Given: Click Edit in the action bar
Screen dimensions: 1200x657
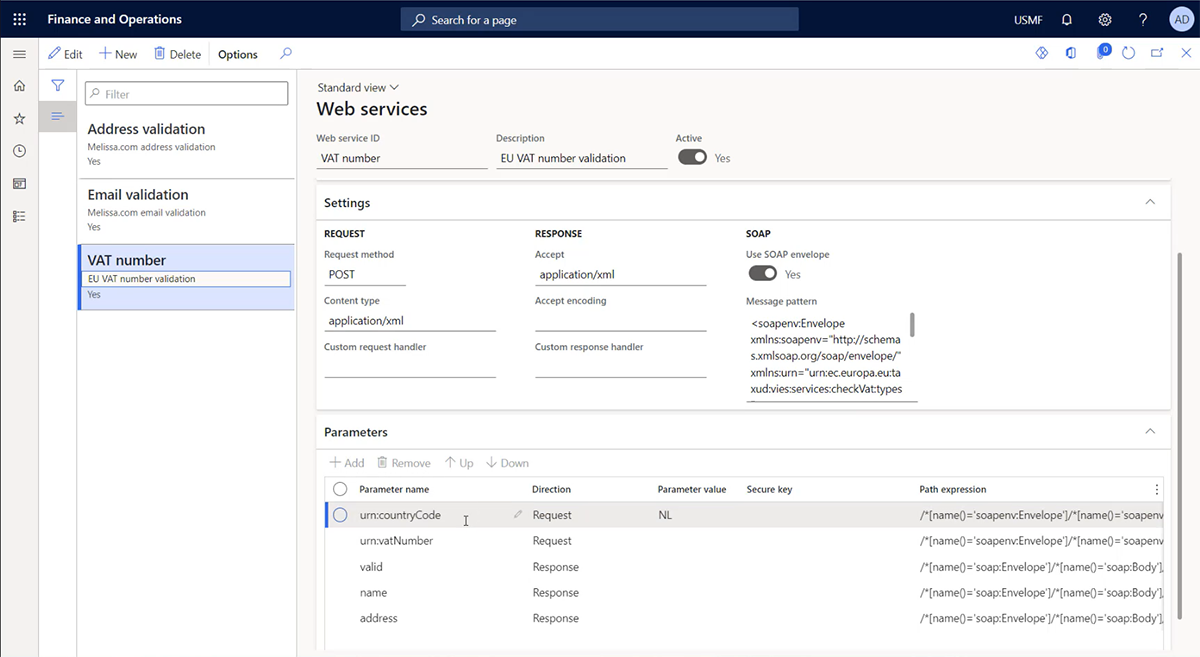Looking at the screenshot, I should [x=66, y=54].
